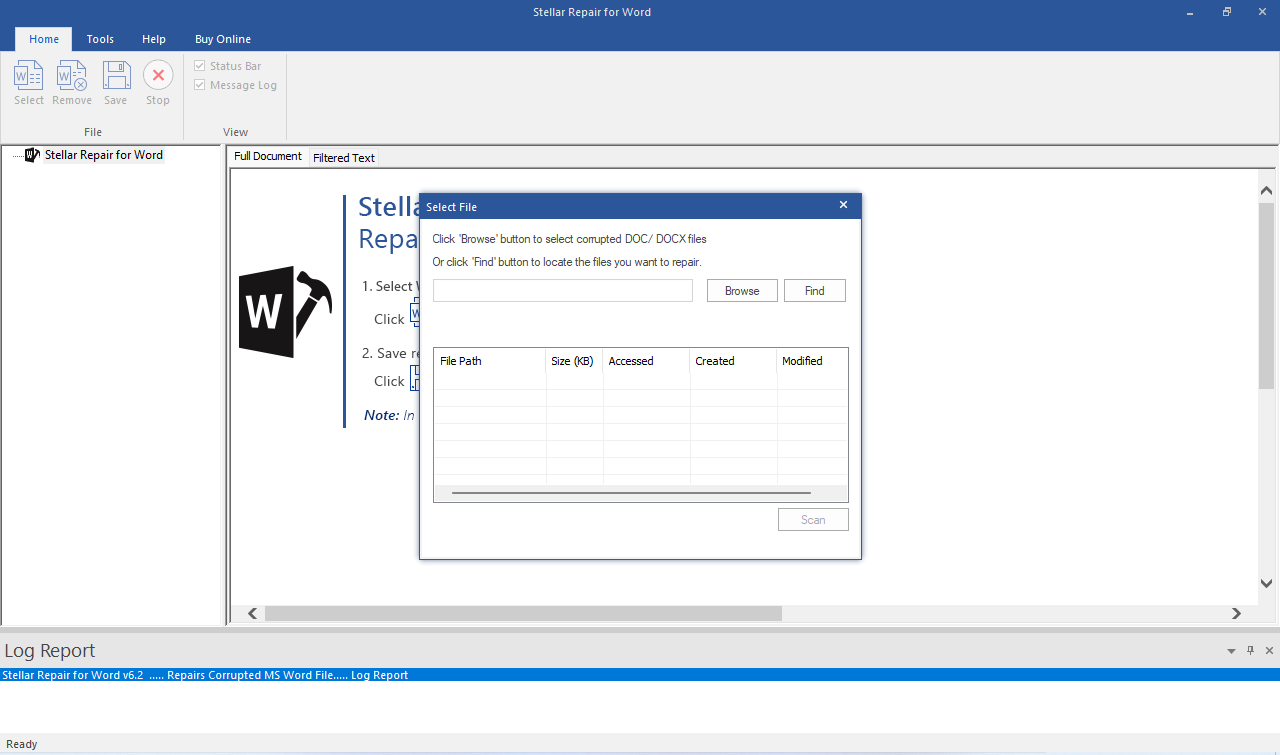Click the Modified column header

click(812, 361)
